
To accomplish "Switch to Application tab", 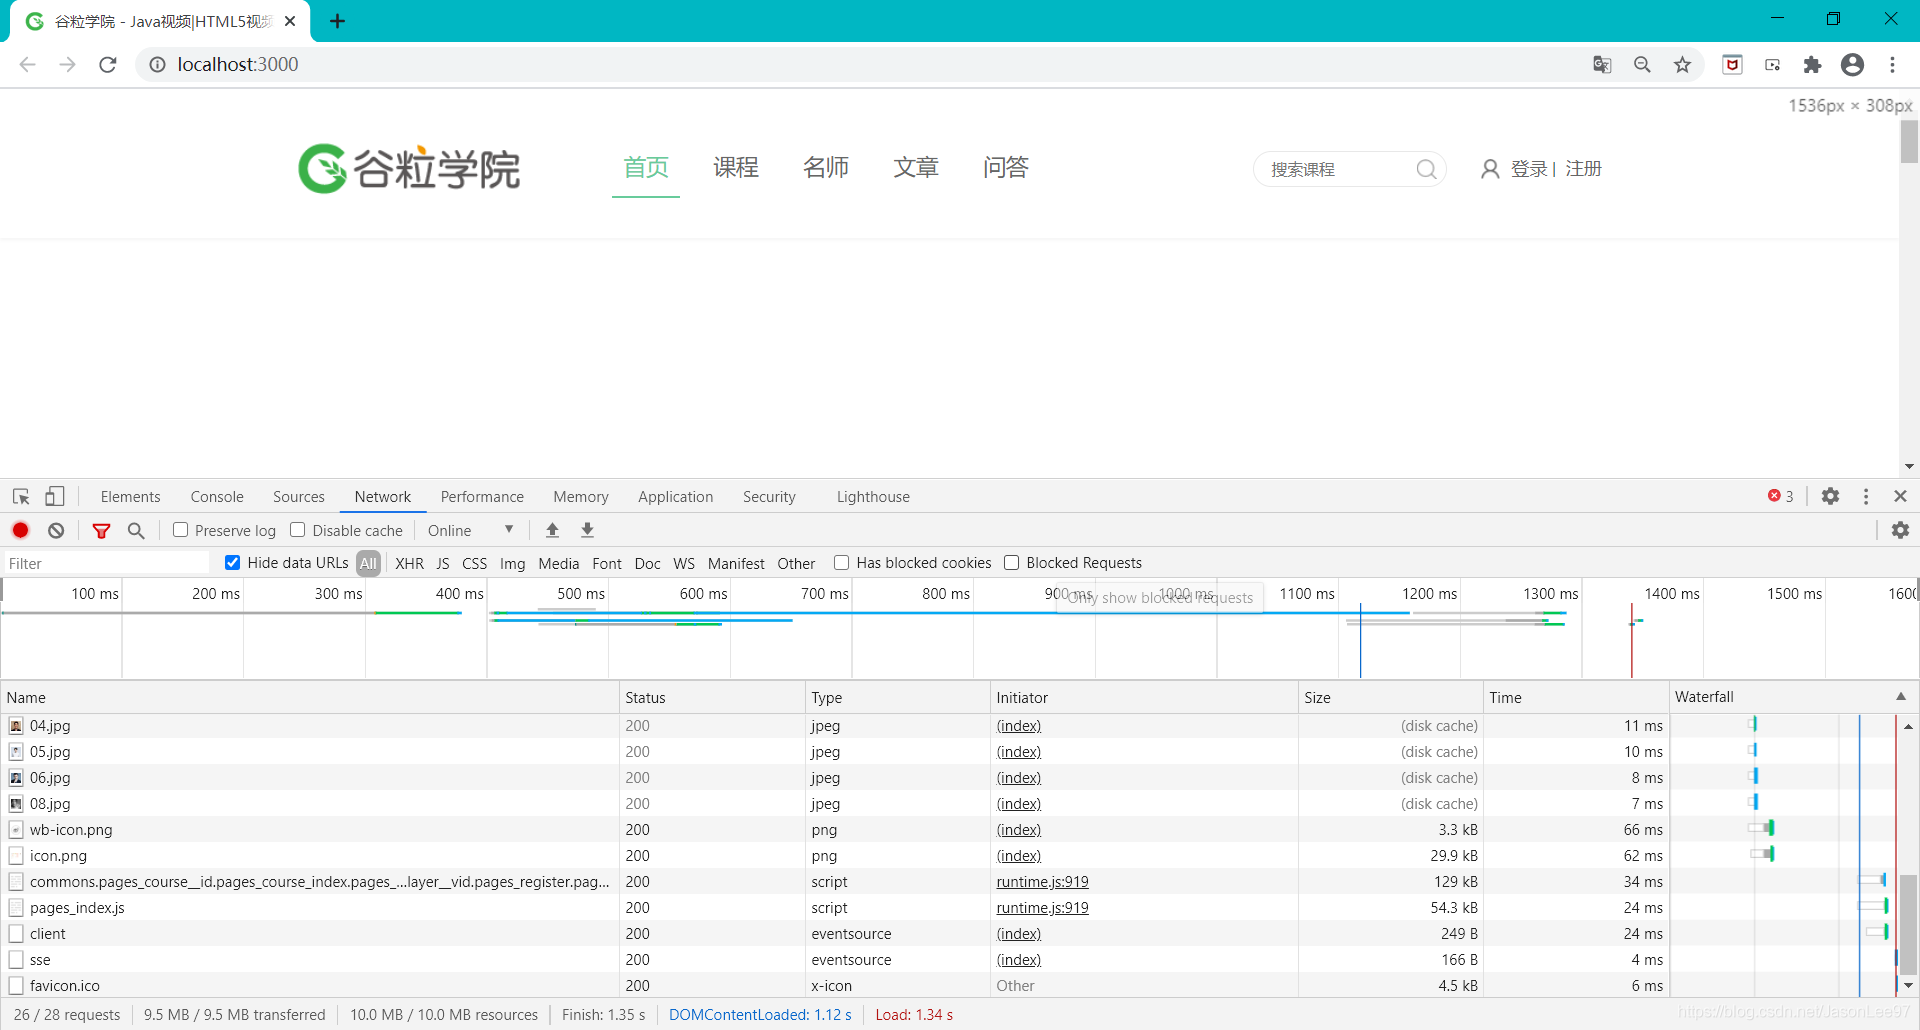I will (x=676, y=496).
